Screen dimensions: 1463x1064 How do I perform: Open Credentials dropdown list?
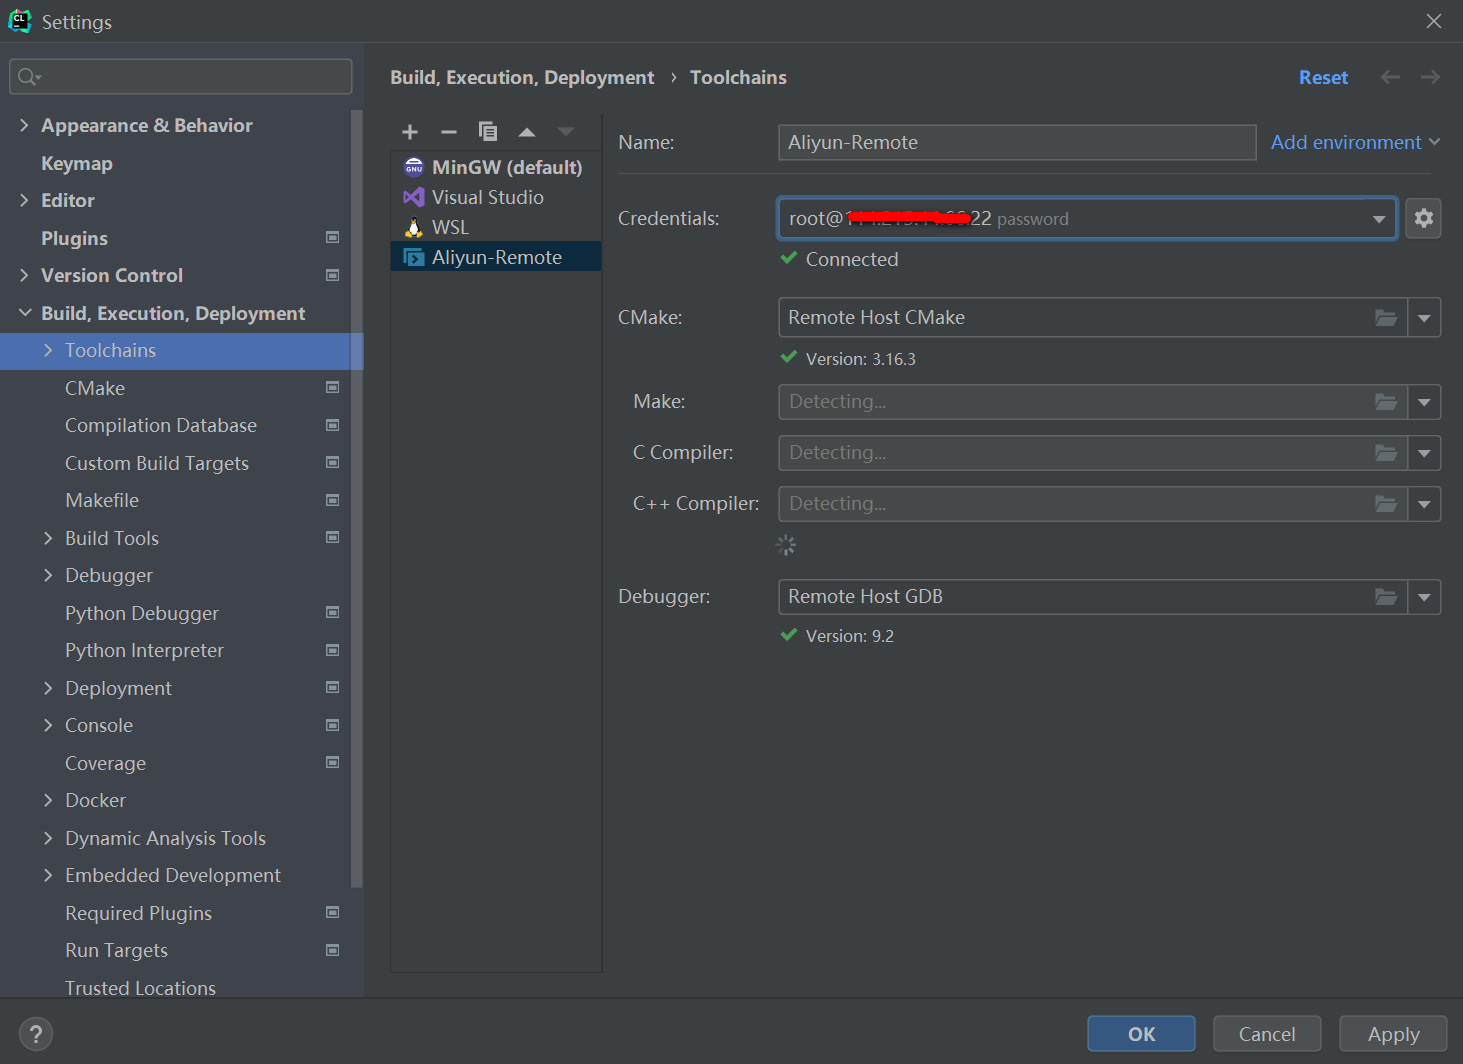1379,219
